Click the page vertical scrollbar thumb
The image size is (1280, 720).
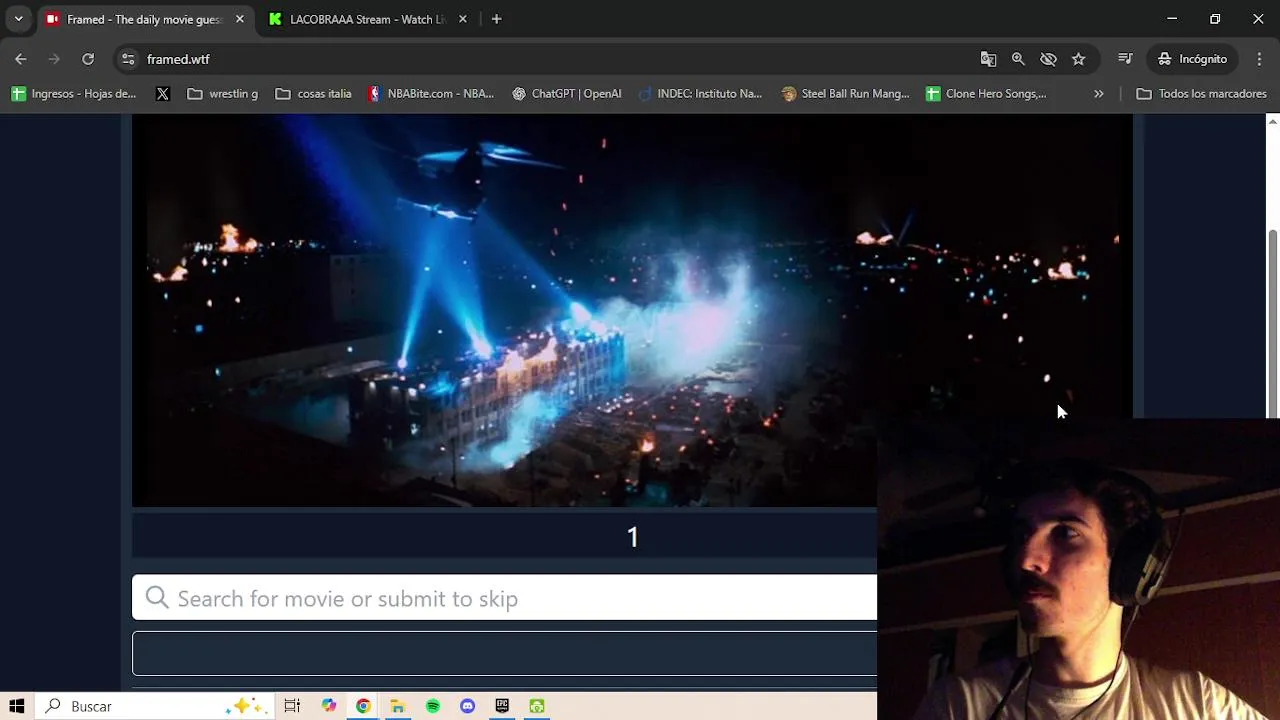(1272, 323)
